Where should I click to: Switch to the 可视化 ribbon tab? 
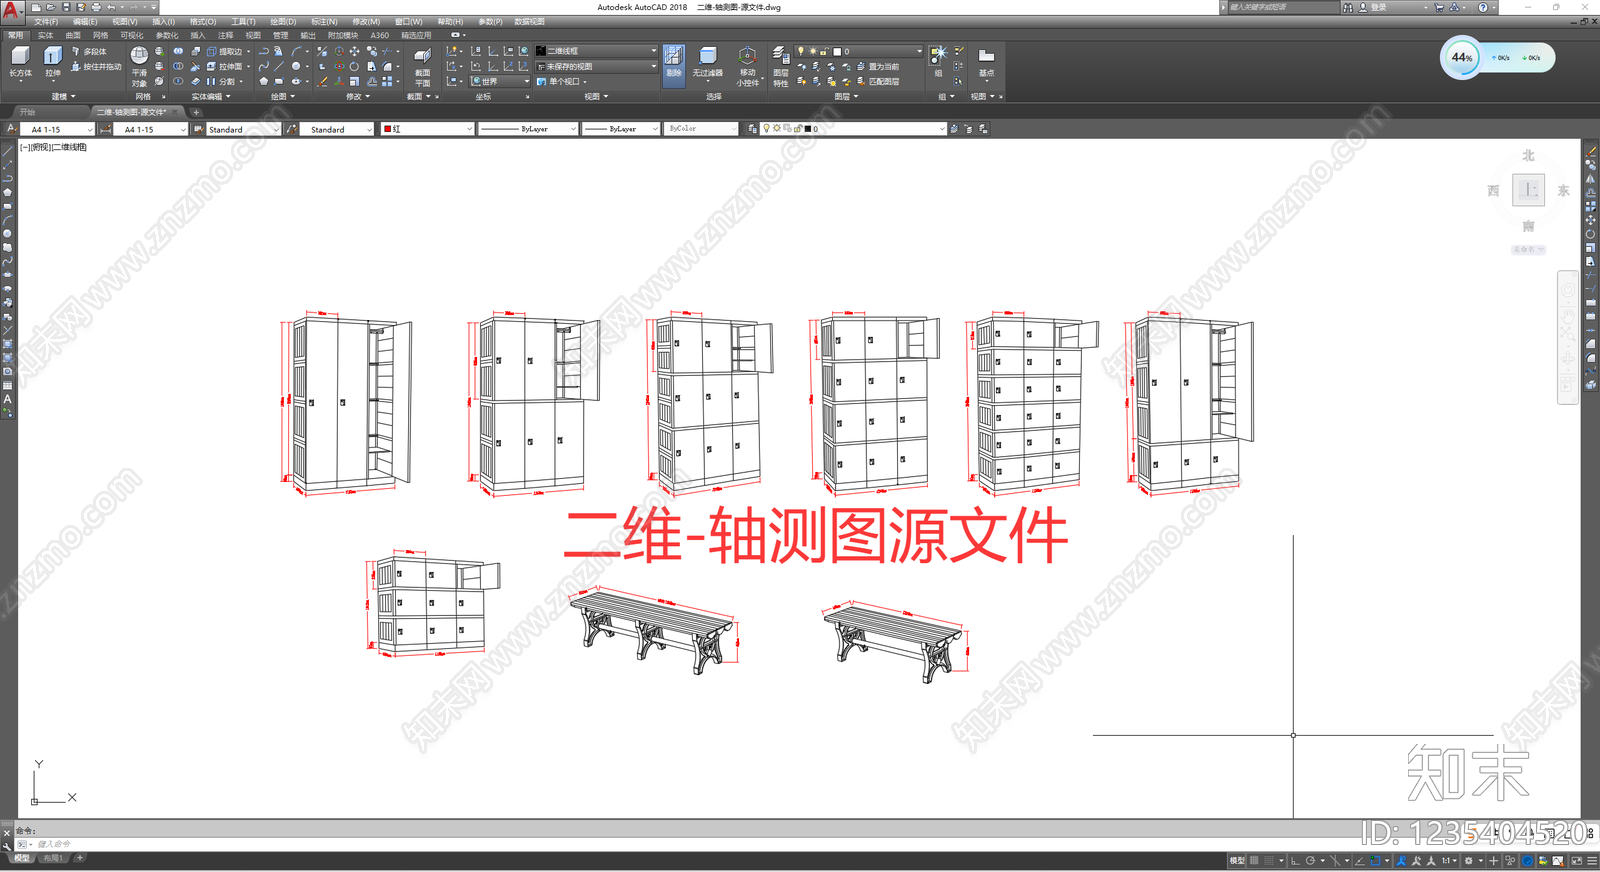132,35
